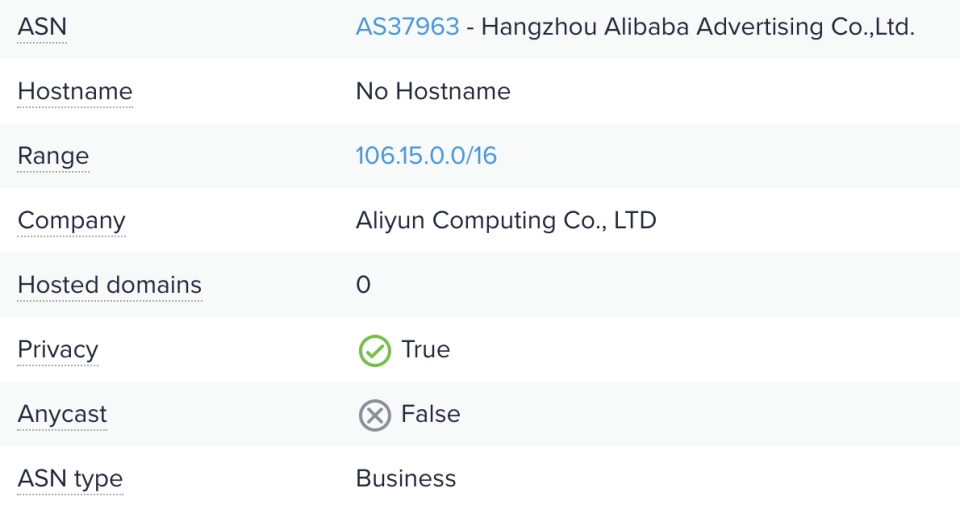Click the Aliyun Computing Co., LTD text

pos(505,221)
